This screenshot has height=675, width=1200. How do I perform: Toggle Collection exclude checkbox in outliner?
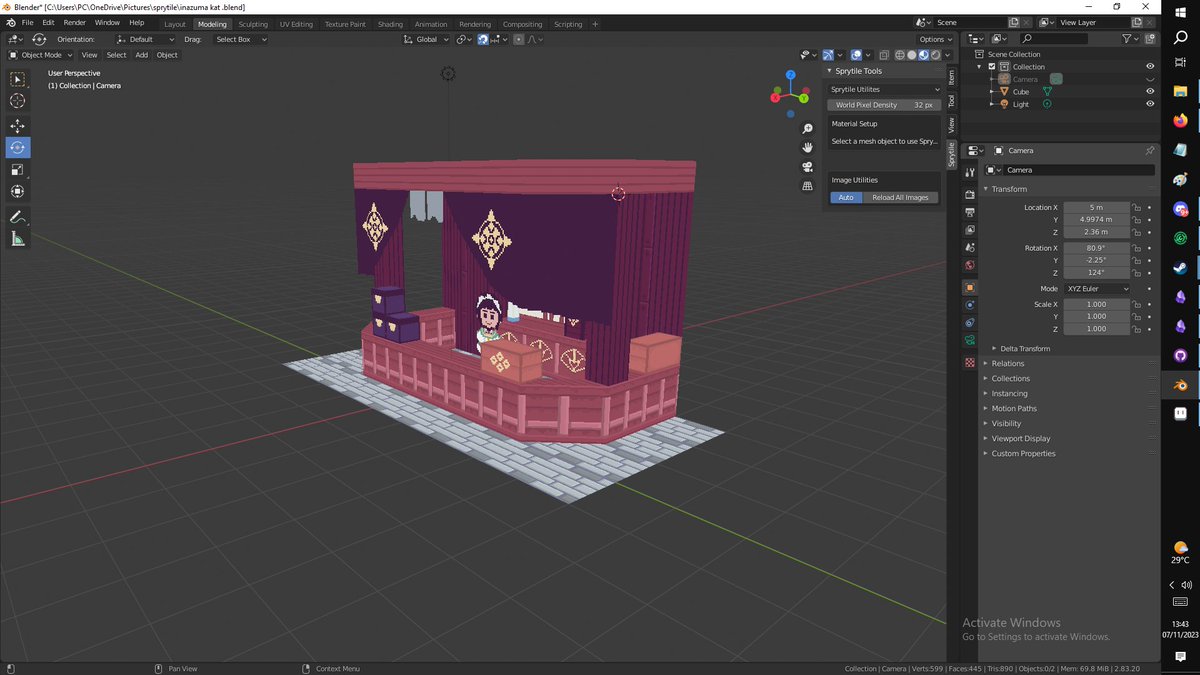[992, 67]
